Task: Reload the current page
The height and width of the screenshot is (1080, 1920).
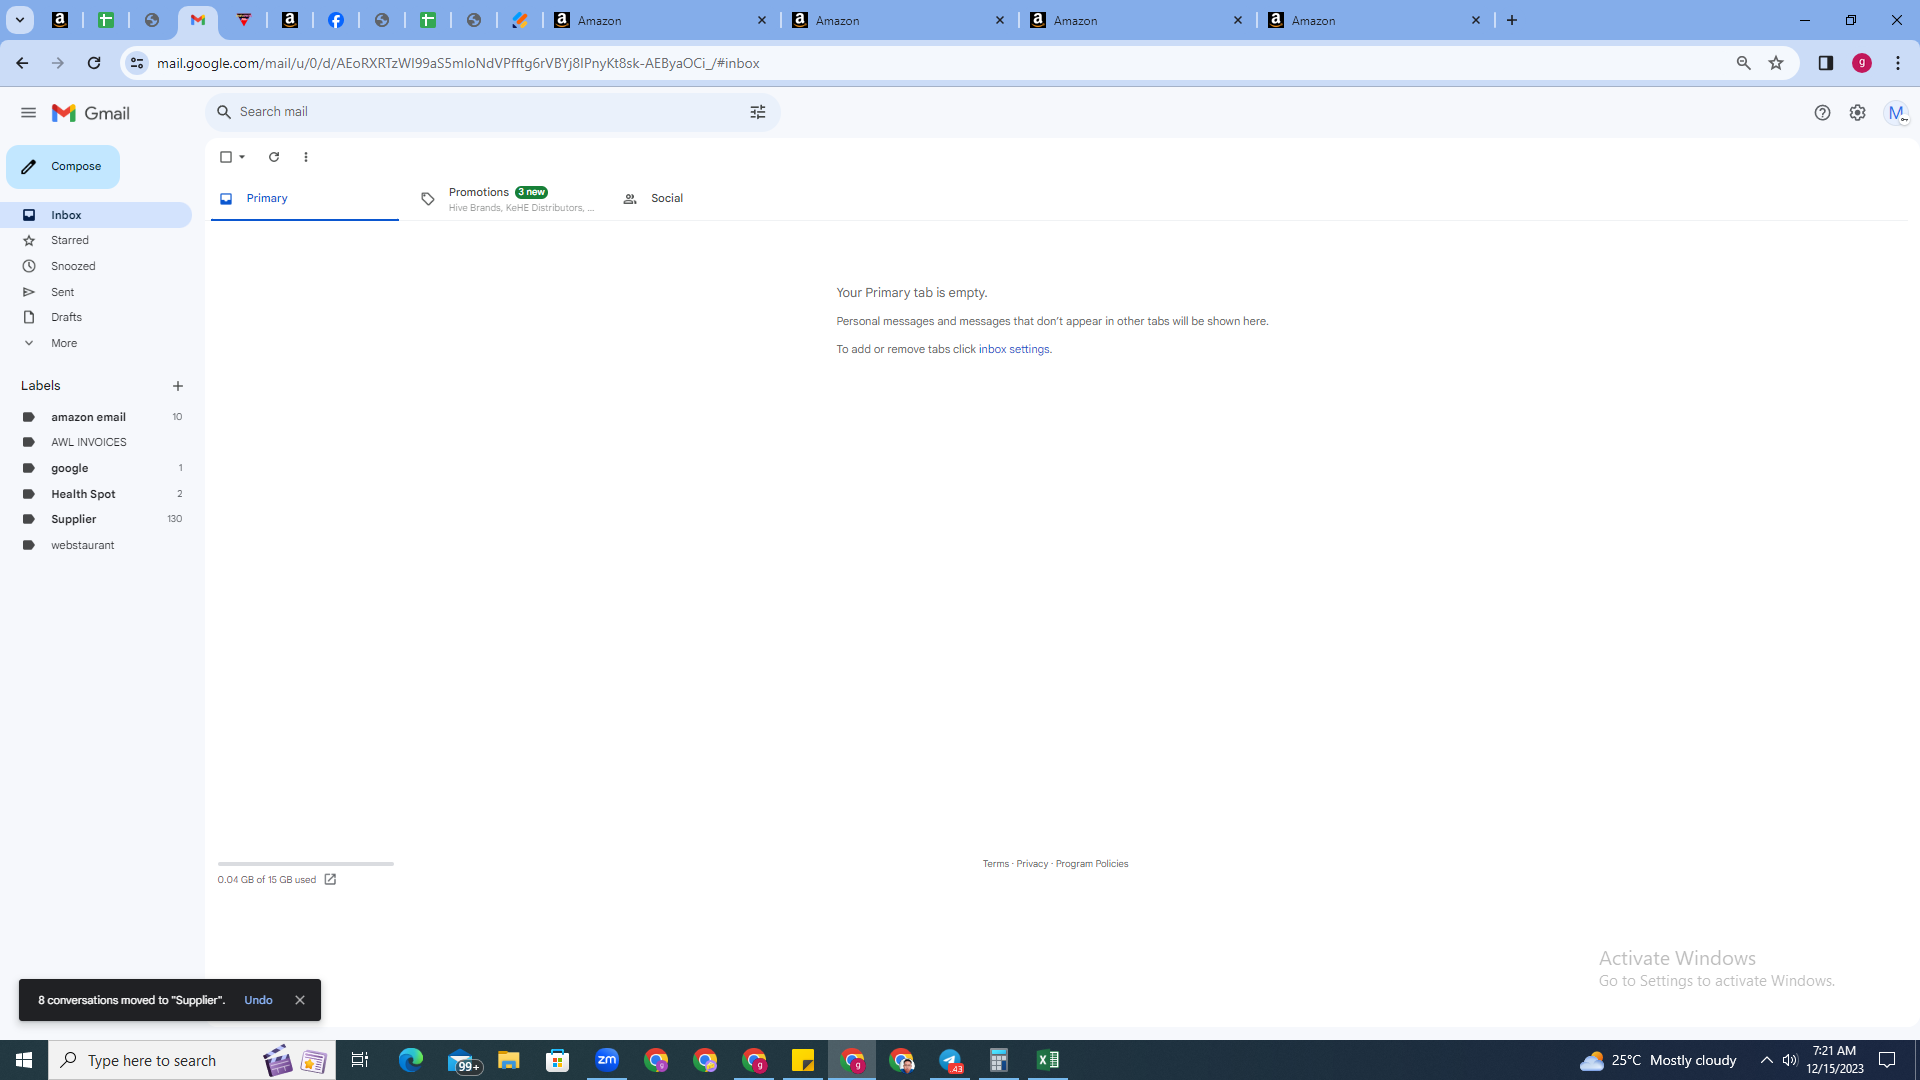Action: pos(94,63)
